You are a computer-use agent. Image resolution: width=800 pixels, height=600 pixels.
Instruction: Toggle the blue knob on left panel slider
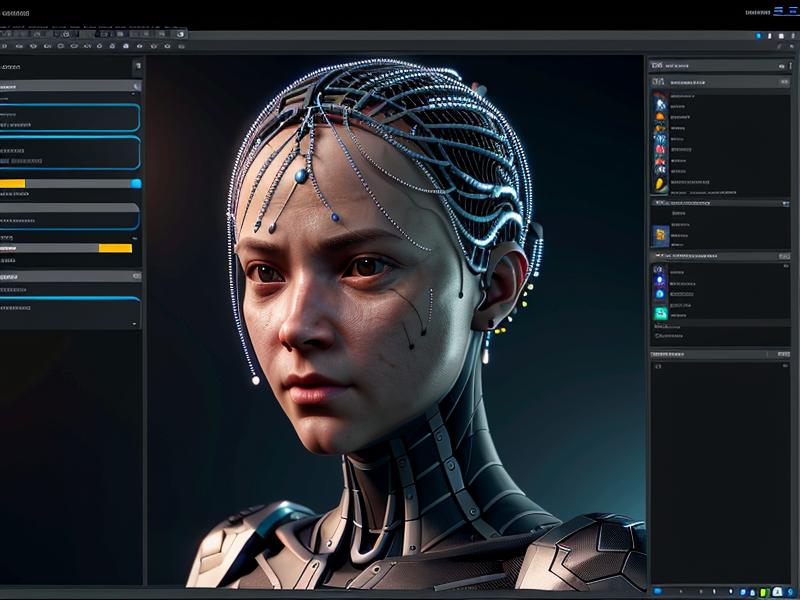(x=136, y=183)
